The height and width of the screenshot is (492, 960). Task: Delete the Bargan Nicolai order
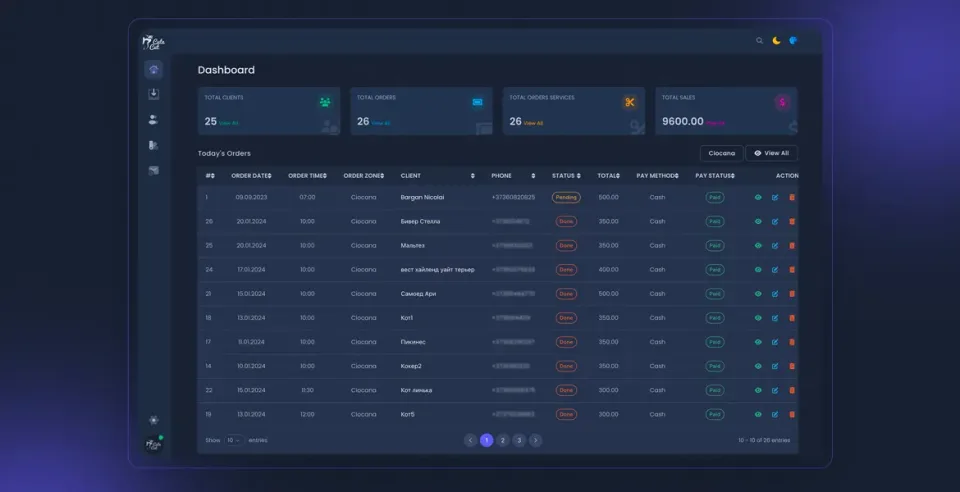coord(792,198)
